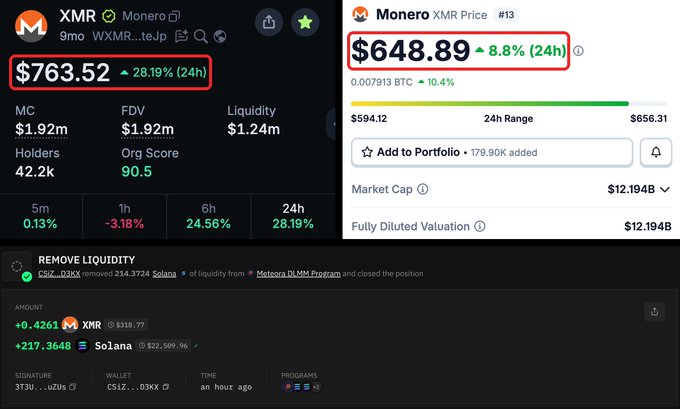Click the share button on the transaction card

[x=654, y=311]
